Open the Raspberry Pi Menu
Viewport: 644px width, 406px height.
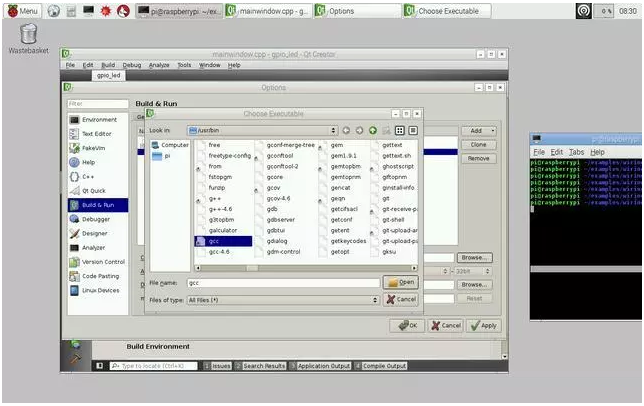(22, 10)
